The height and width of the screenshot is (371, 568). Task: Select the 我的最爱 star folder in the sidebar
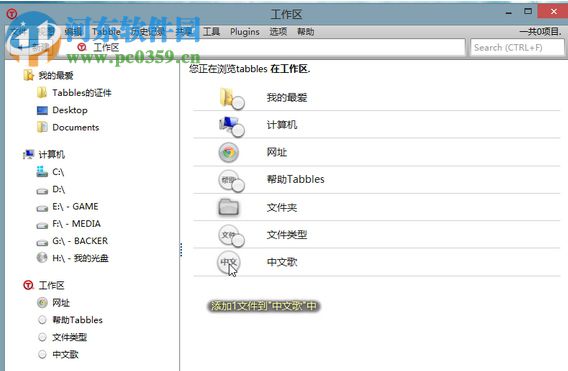click(29, 75)
